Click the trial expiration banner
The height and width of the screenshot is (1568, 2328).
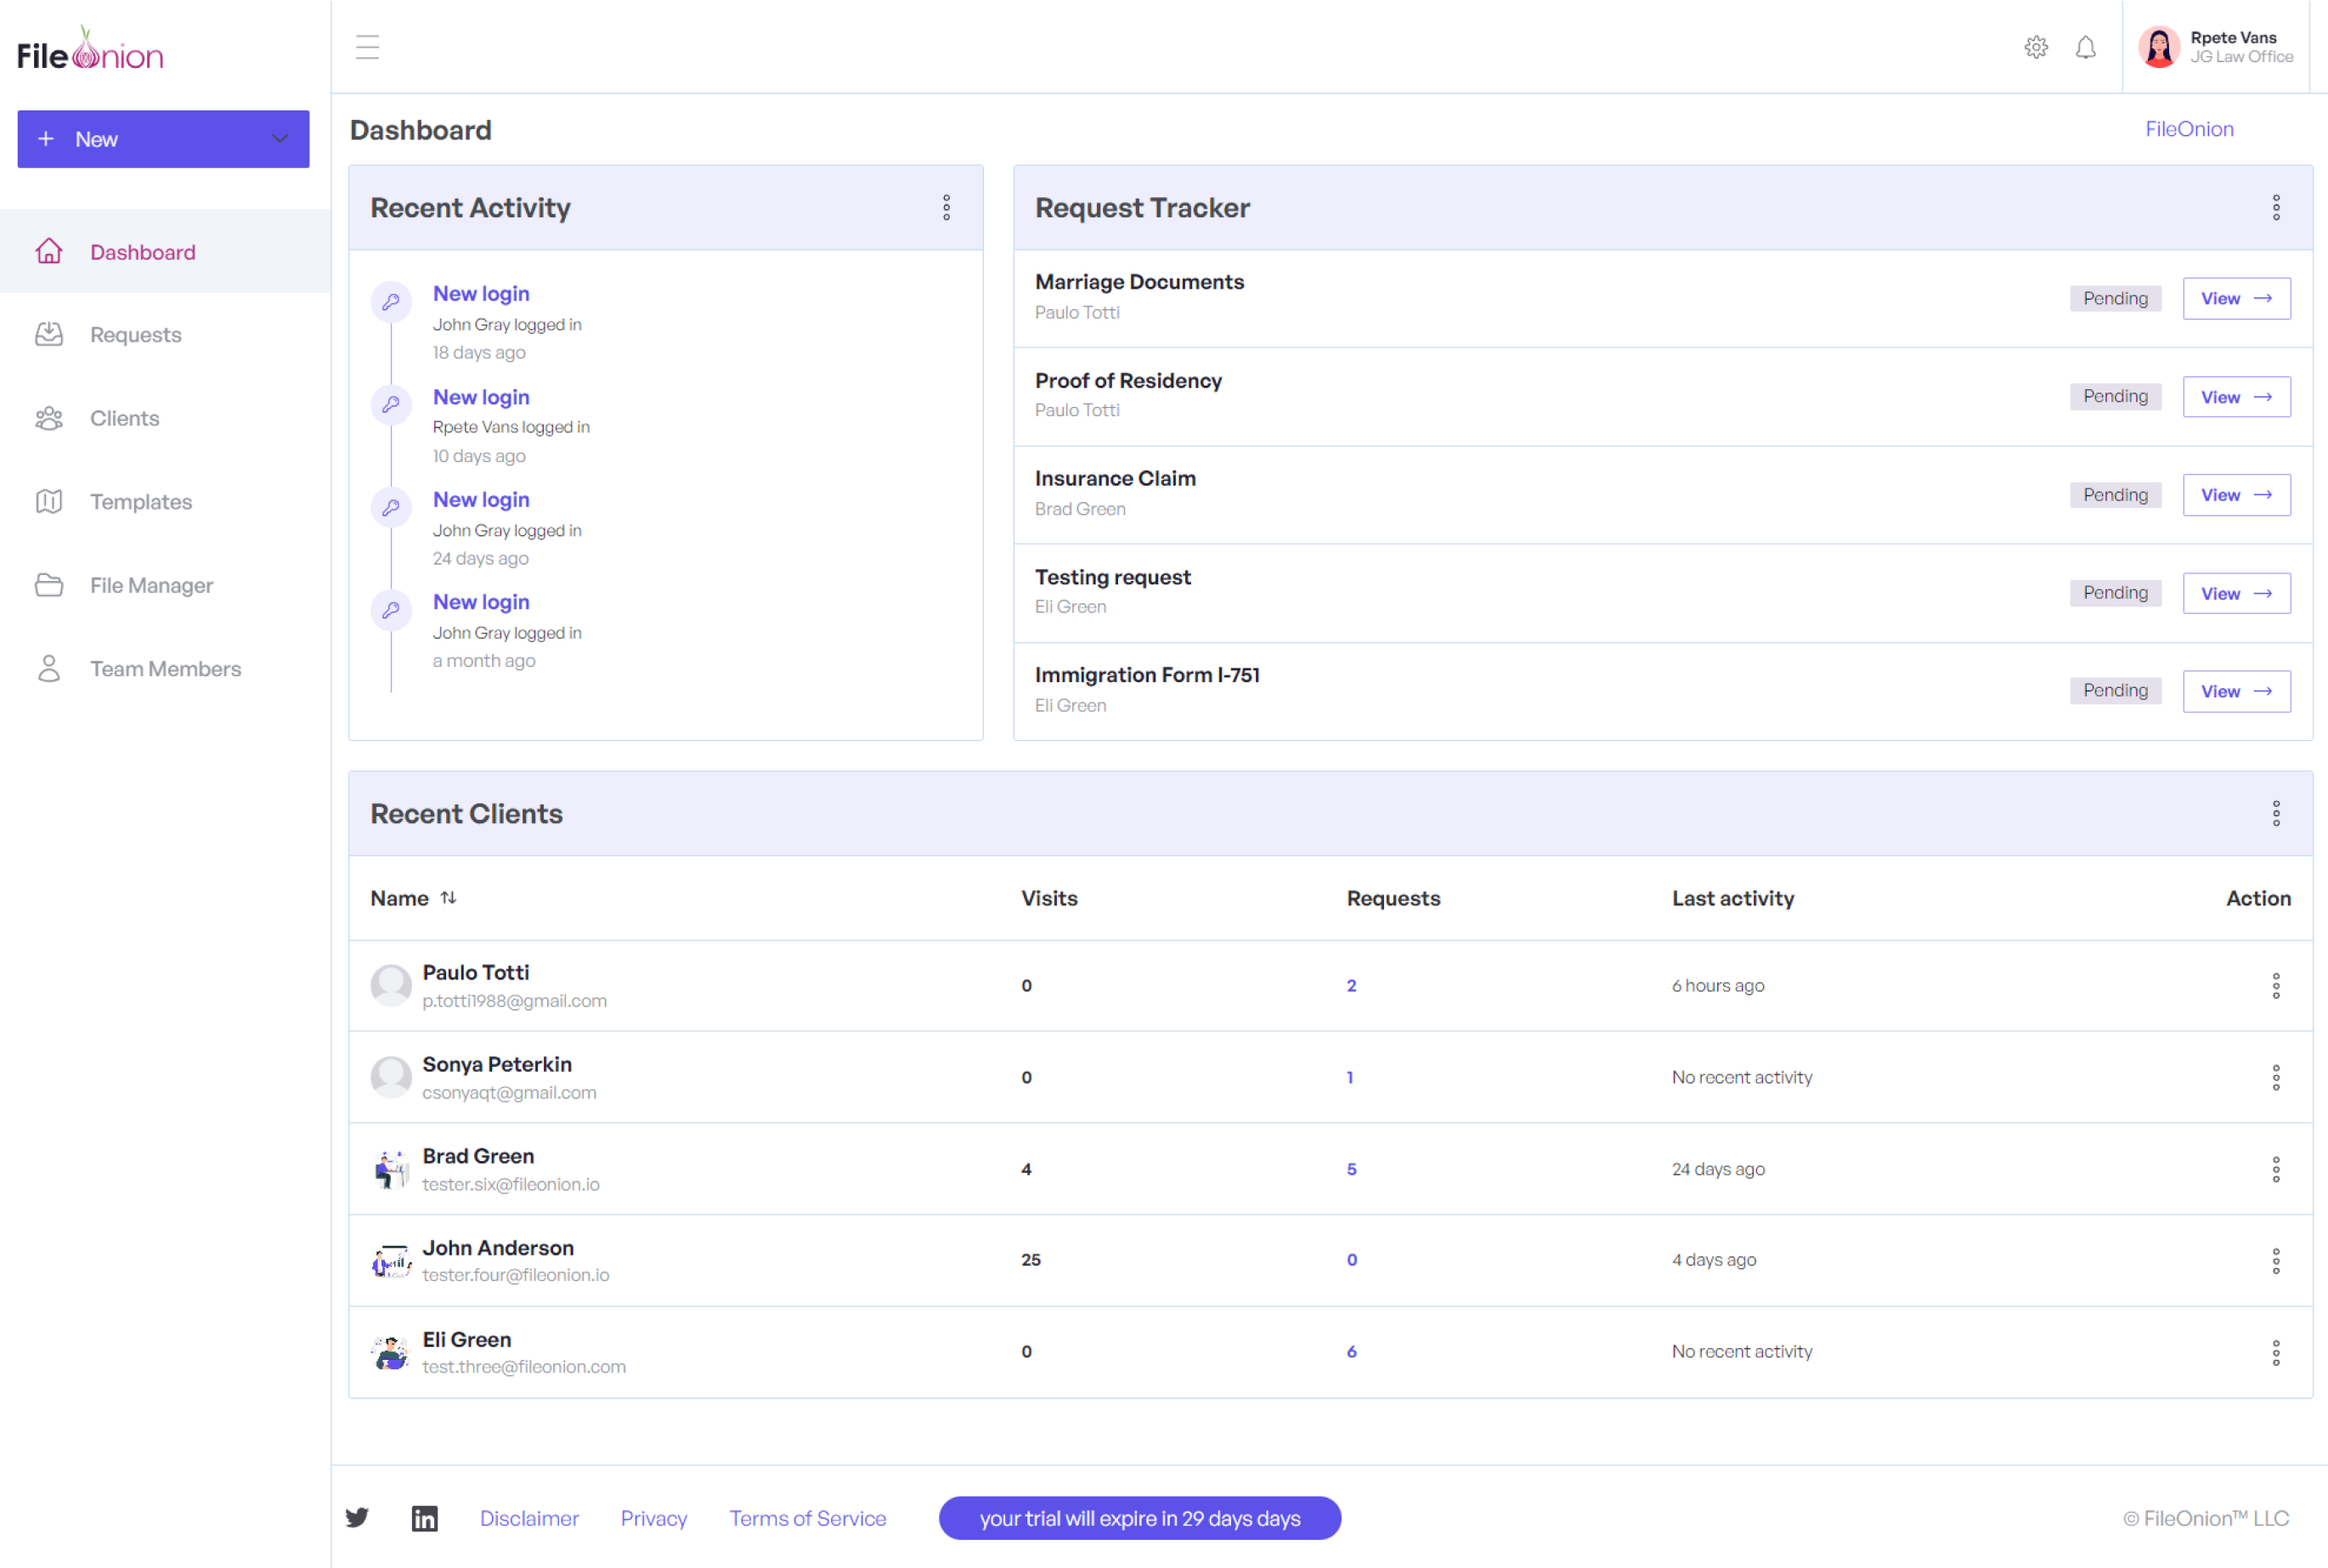1139,1517
